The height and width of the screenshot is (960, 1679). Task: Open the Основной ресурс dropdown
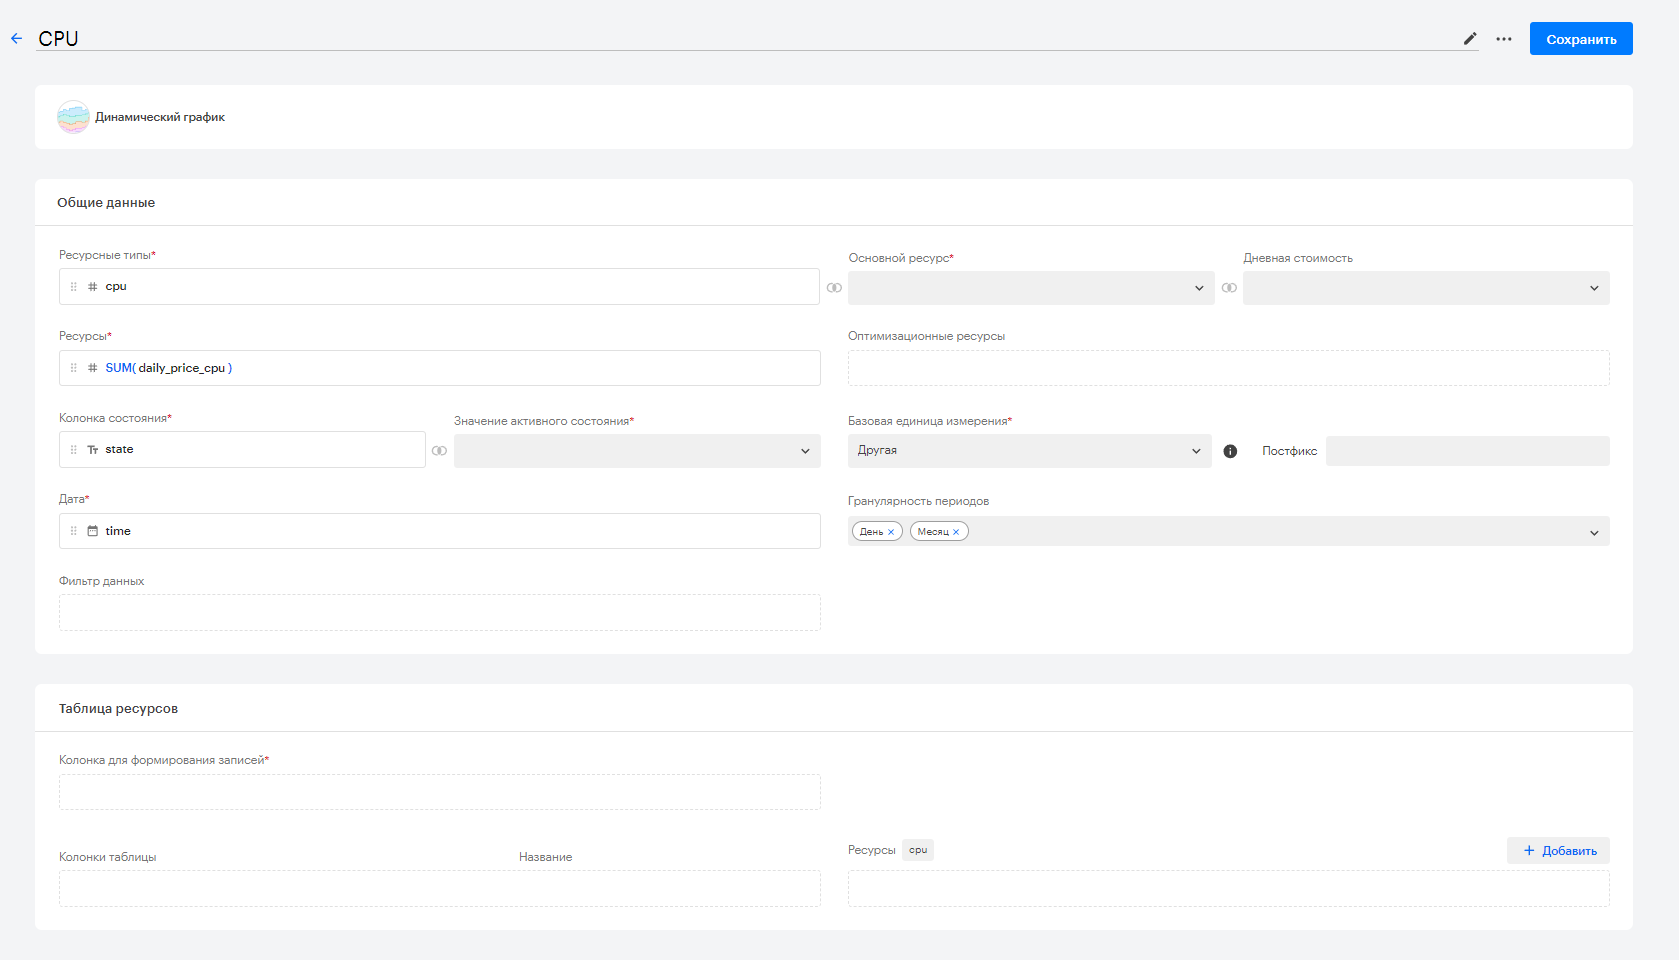(x=1031, y=288)
